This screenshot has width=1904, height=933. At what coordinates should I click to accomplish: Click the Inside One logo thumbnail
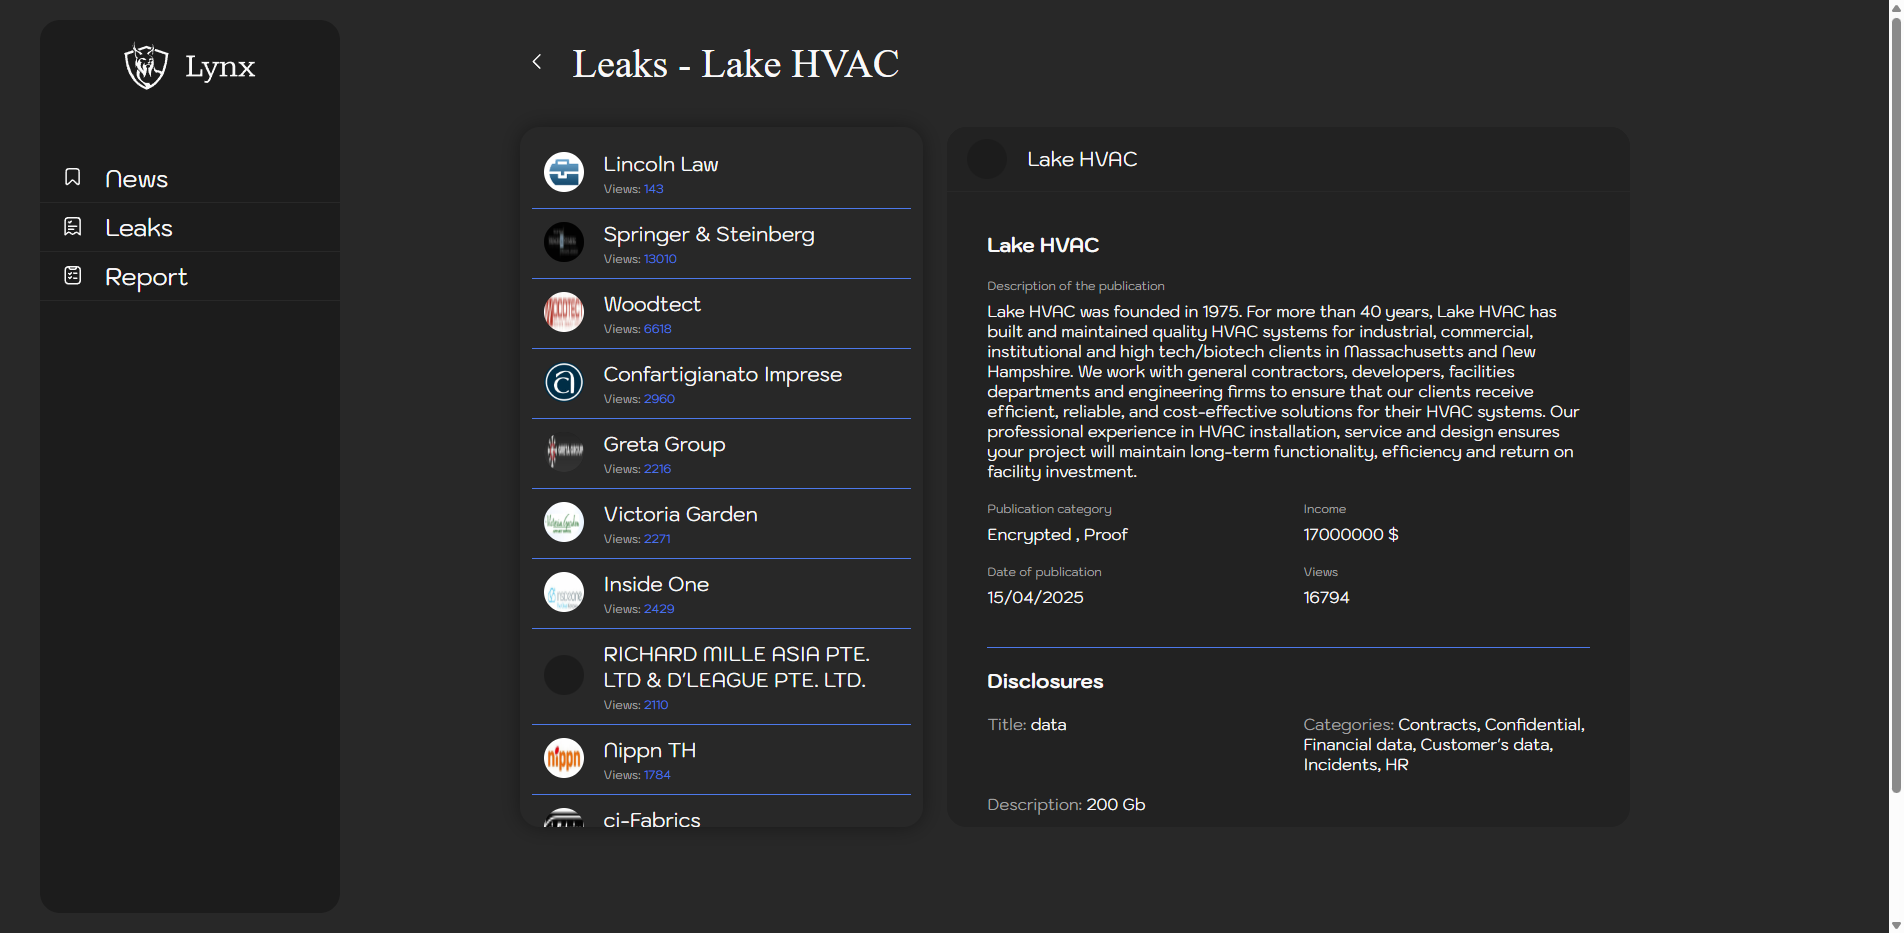click(564, 592)
